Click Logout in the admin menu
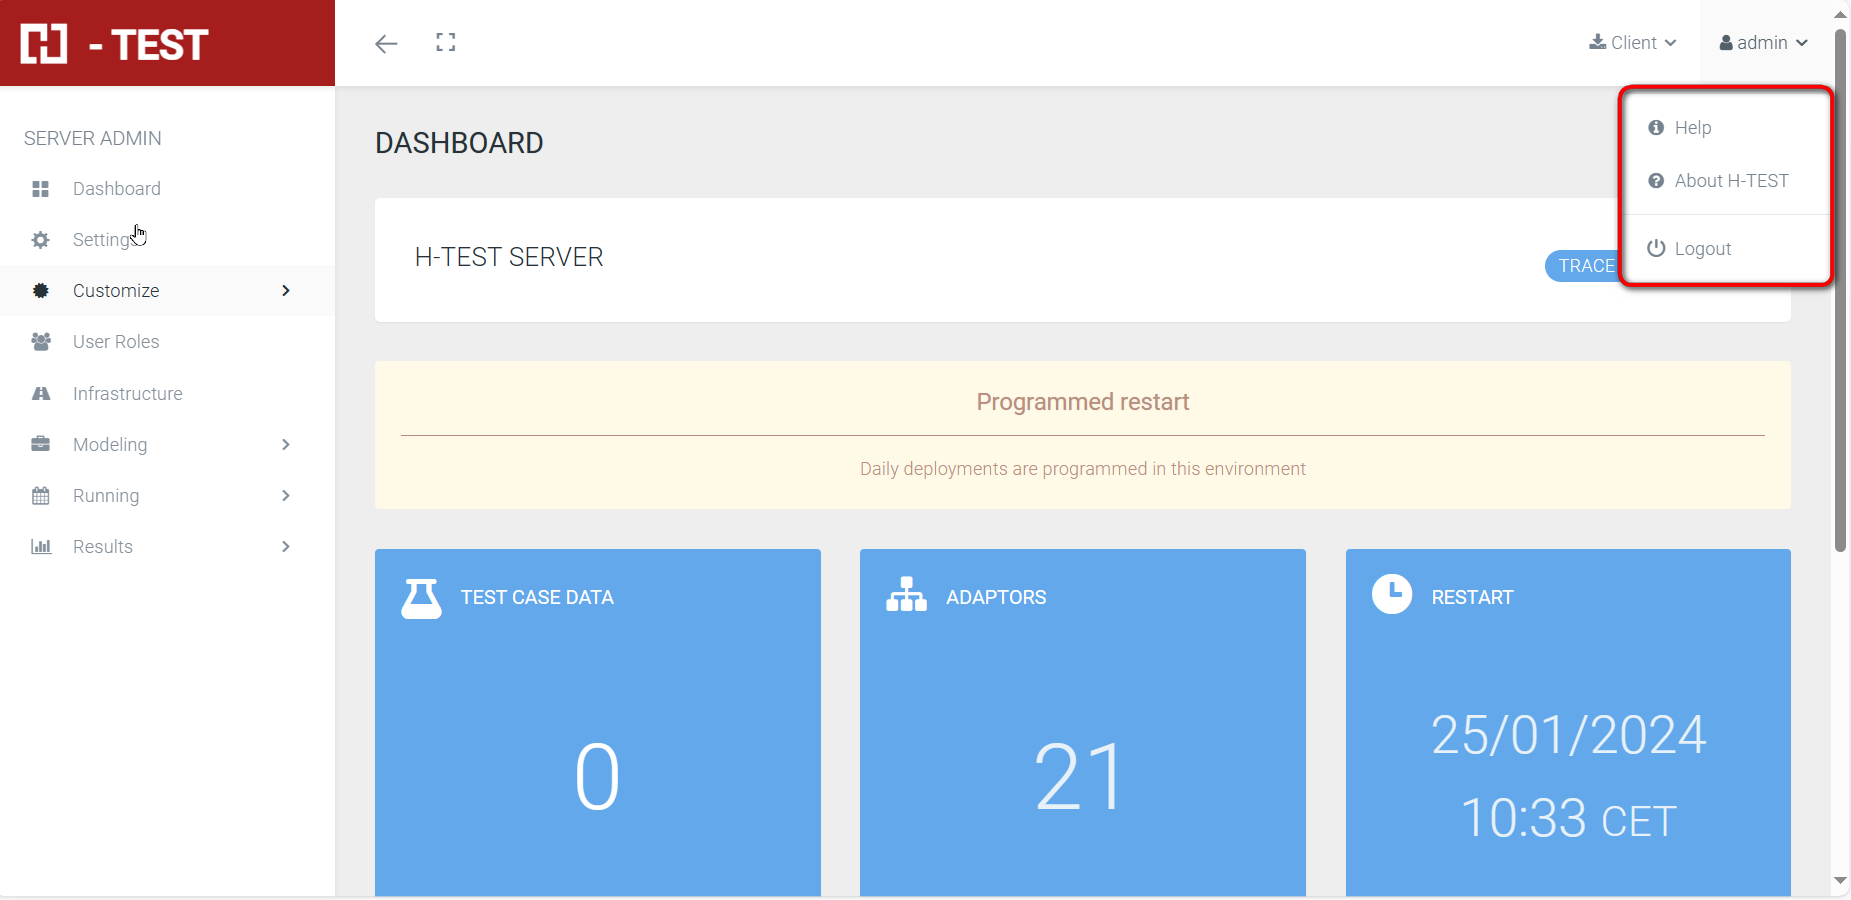This screenshot has width=1851, height=900. [1702, 249]
